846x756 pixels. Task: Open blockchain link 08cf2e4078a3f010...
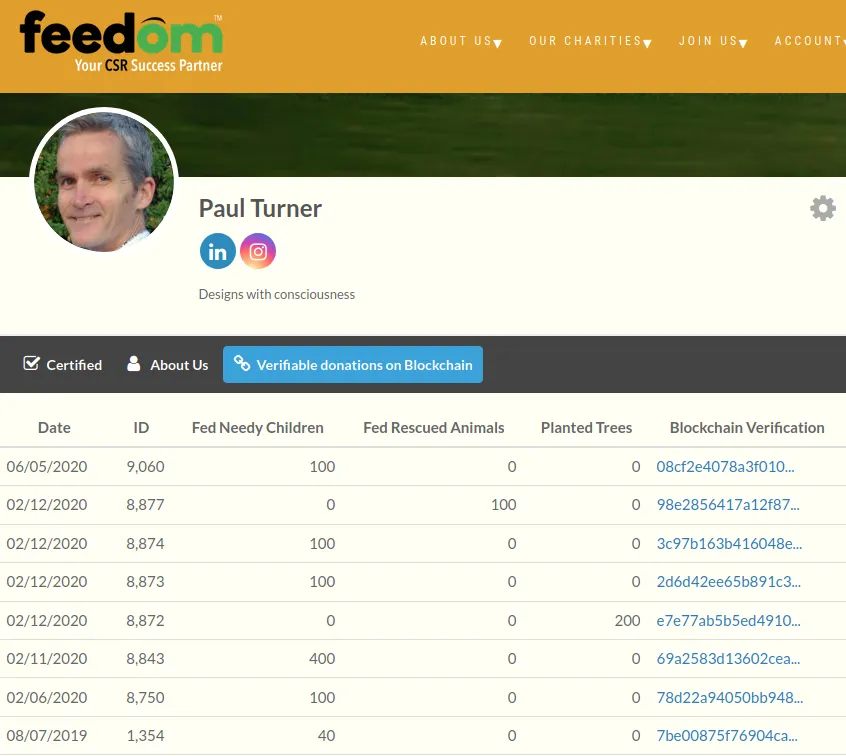(x=725, y=467)
